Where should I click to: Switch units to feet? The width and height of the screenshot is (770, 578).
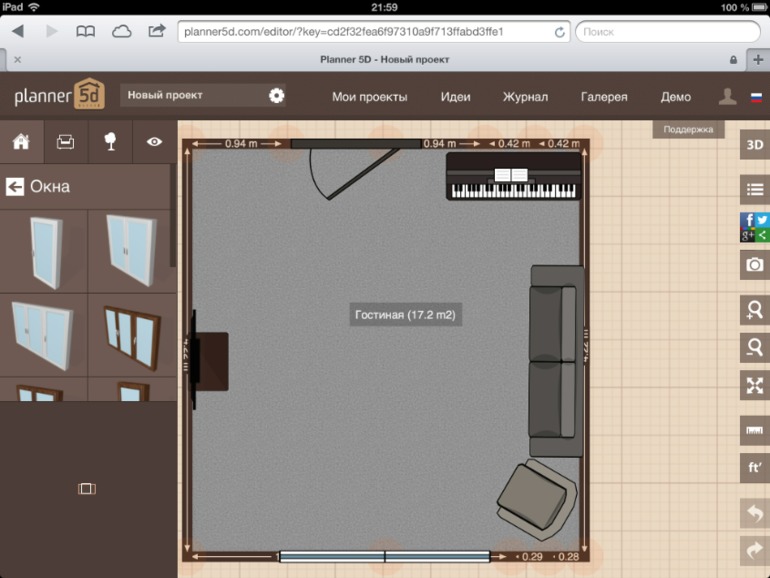(754, 468)
